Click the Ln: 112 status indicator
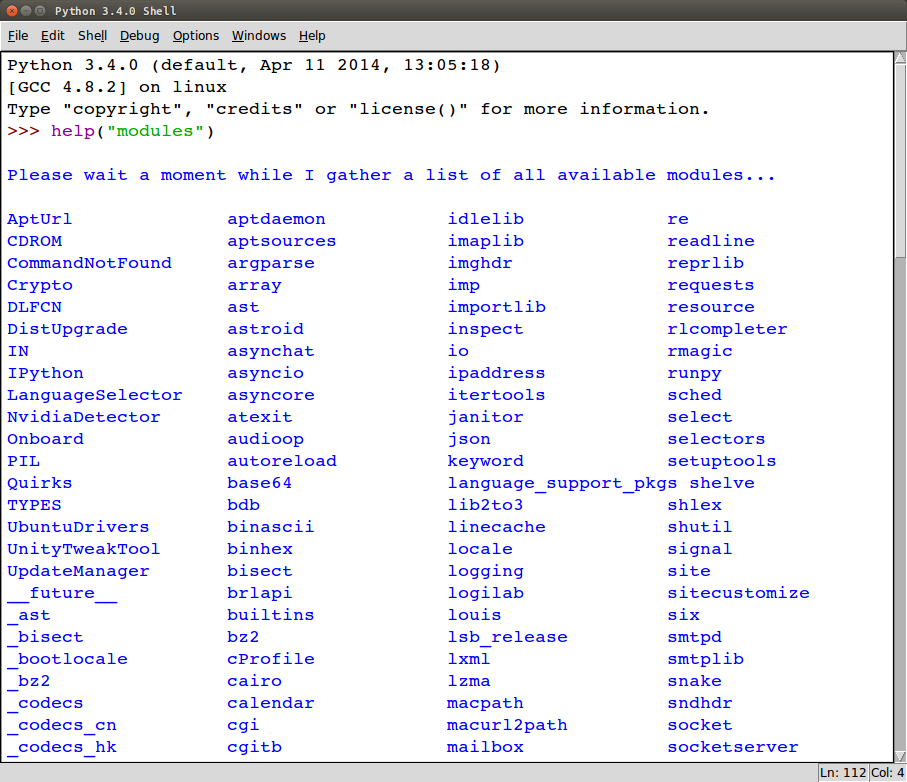The height and width of the screenshot is (782, 907). coord(843,773)
